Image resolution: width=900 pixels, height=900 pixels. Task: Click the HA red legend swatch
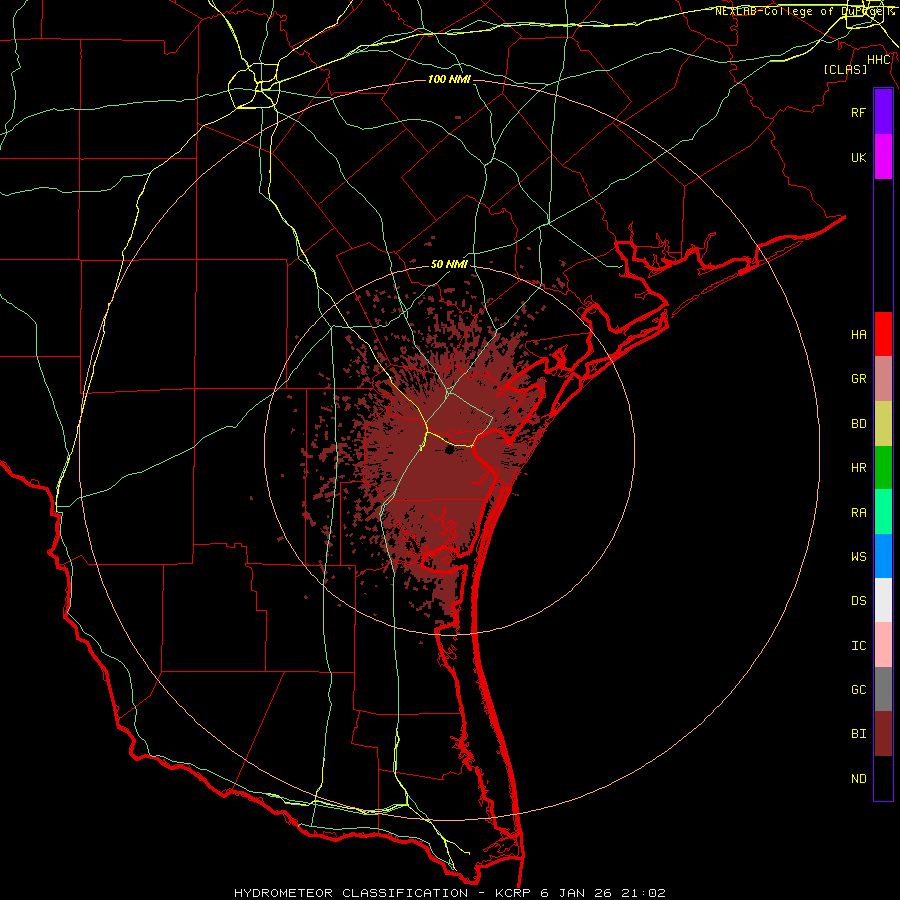point(883,334)
